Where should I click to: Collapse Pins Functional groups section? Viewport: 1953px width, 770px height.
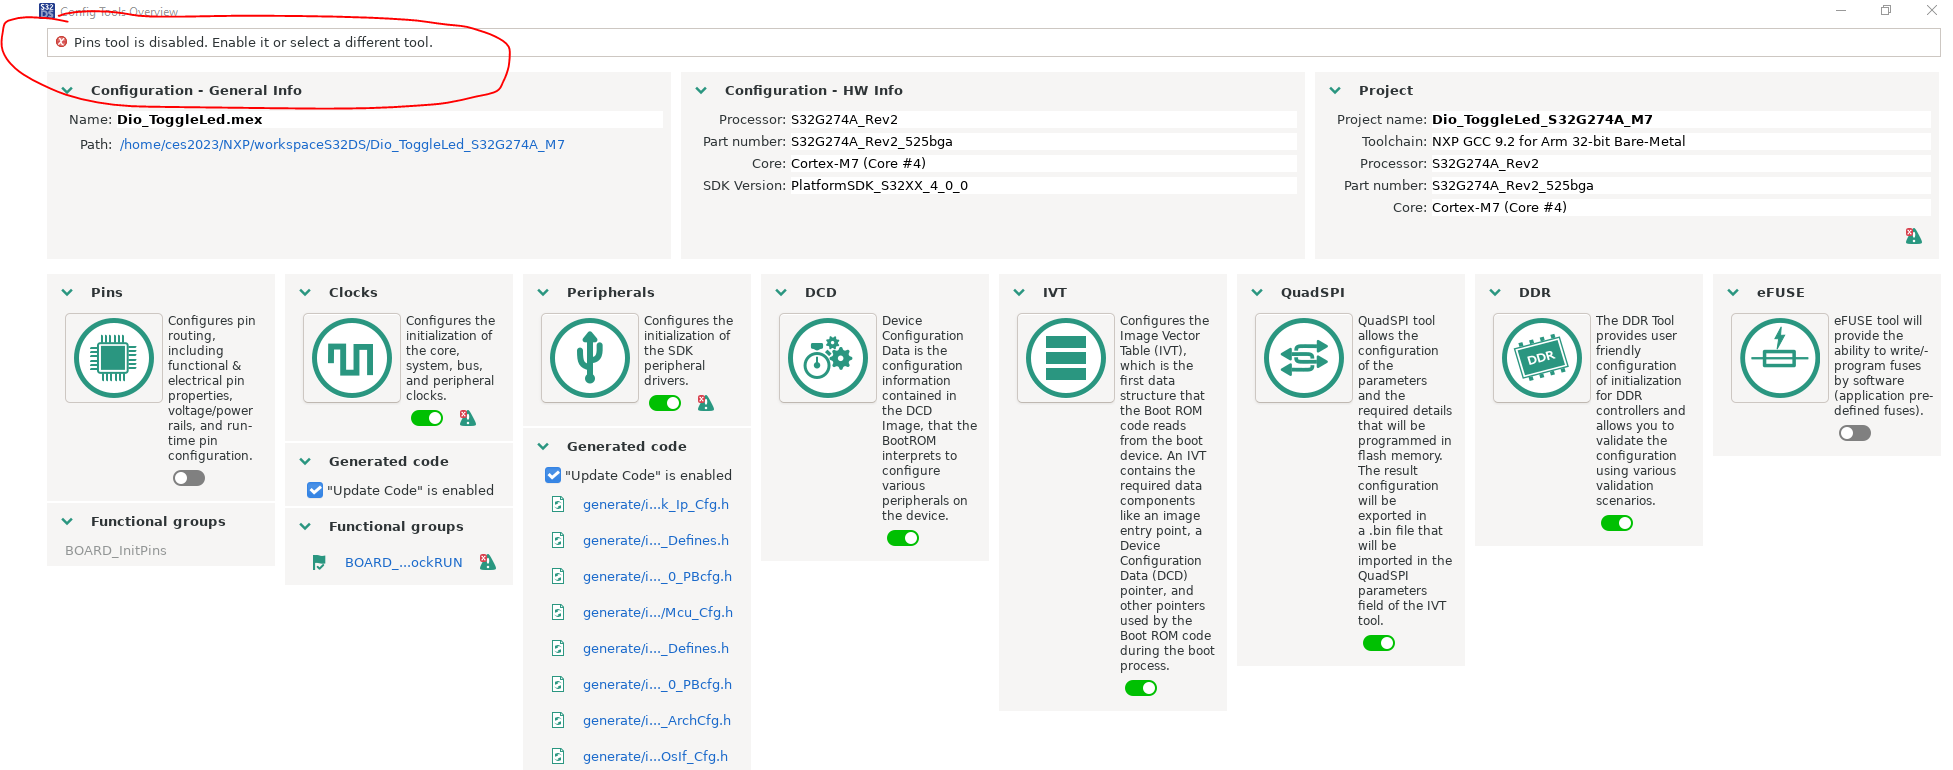[x=67, y=521]
